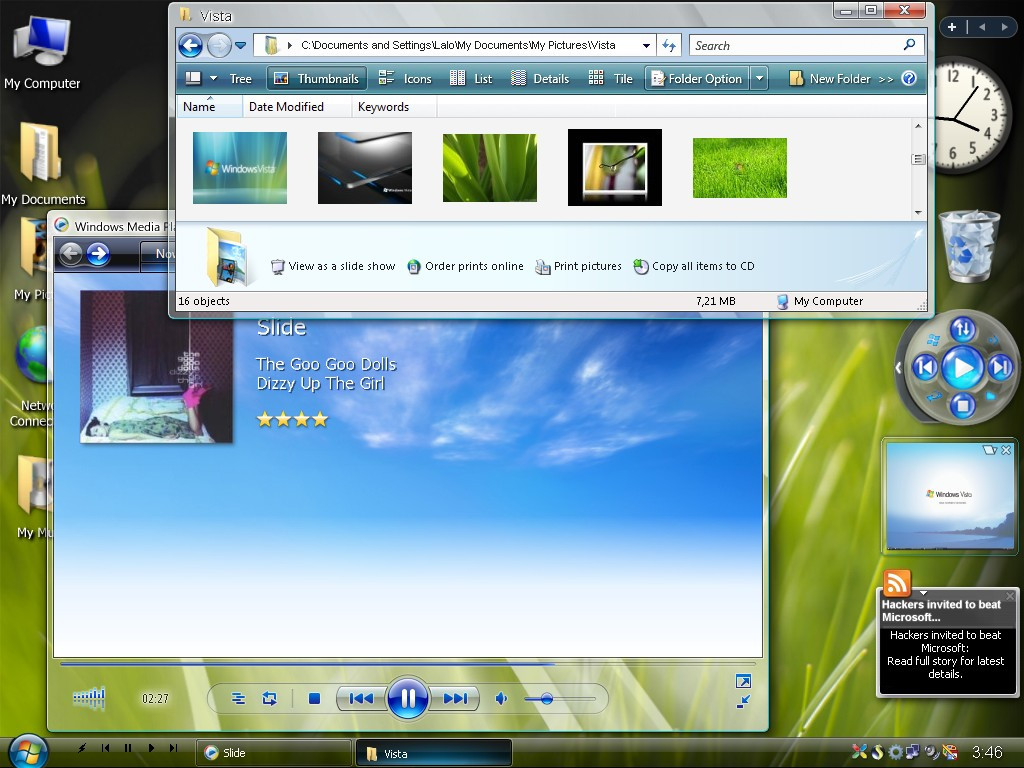The width and height of the screenshot is (1024, 768).
Task: Mute the Media Player sound
Action: [502, 699]
